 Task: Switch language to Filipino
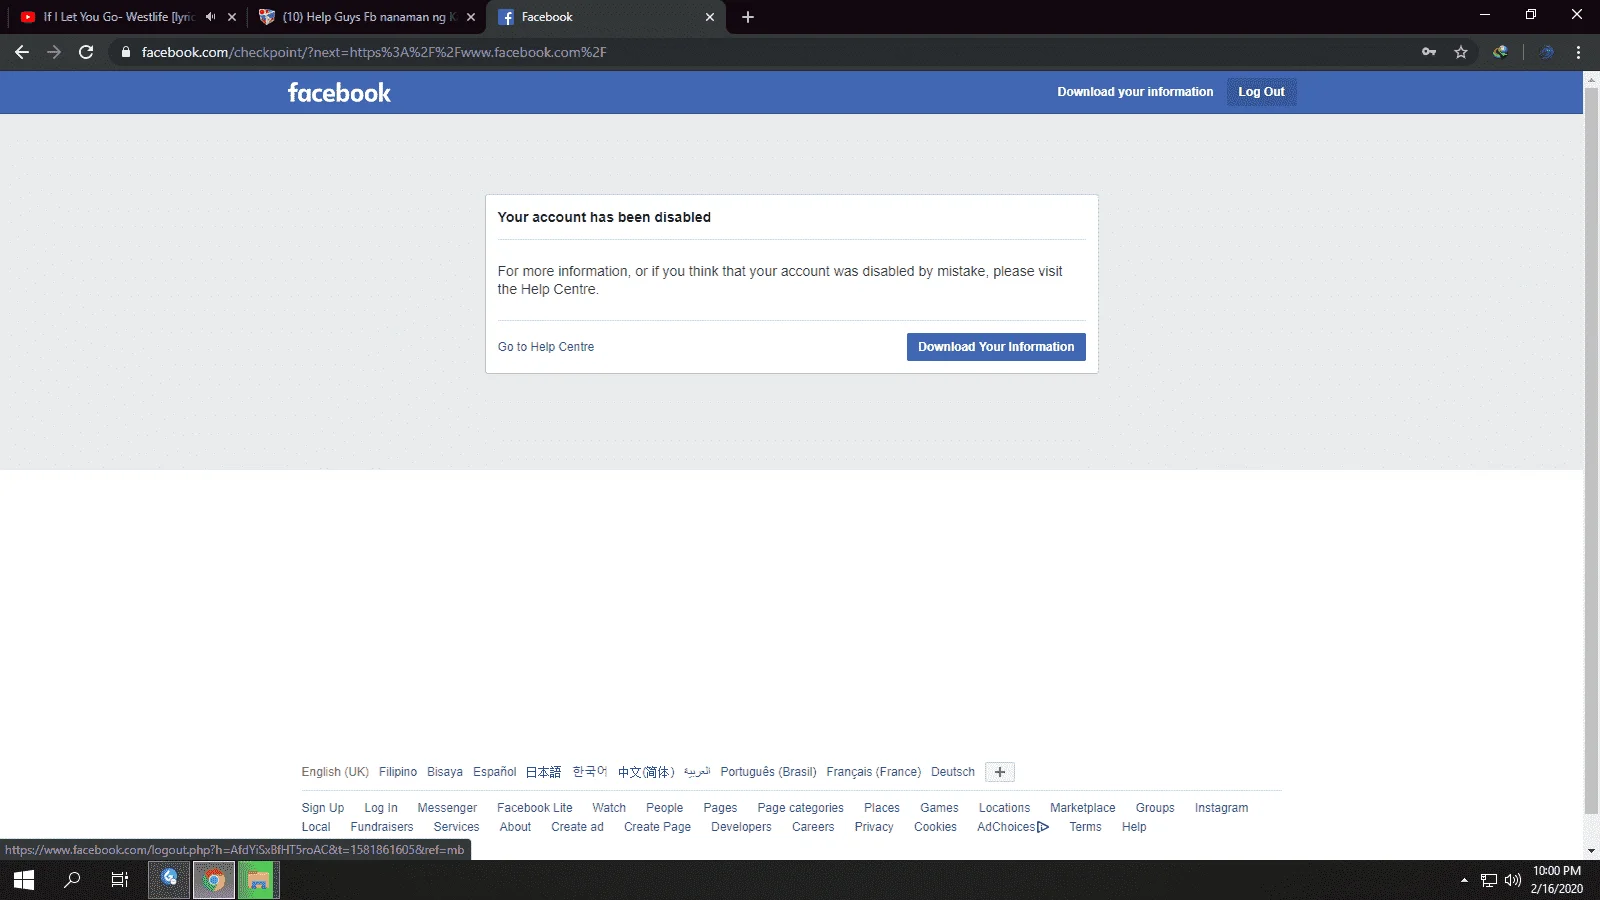(398, 772)
